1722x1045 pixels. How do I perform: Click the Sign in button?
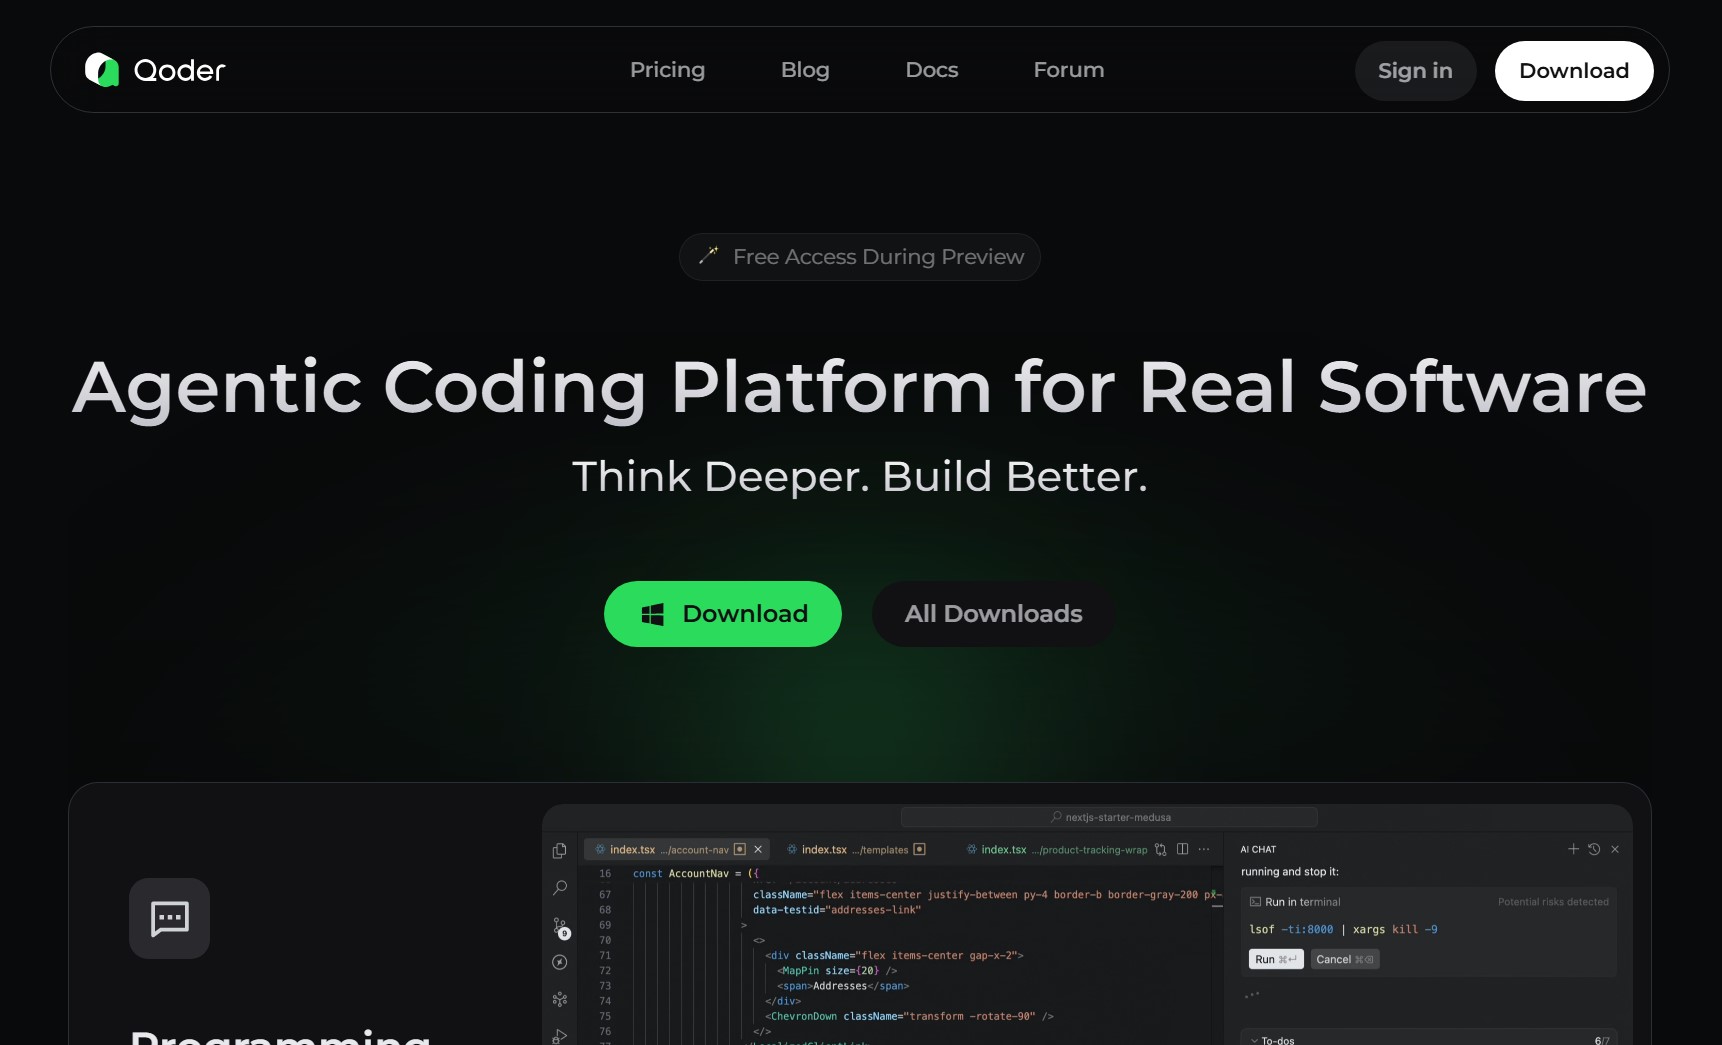[1415, 71]
